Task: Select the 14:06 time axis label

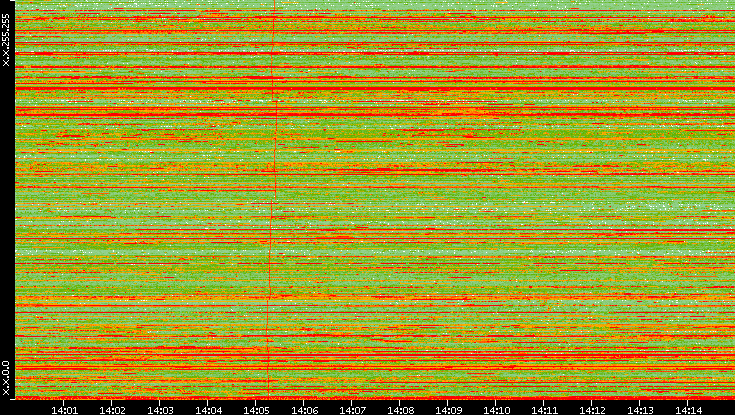Action: tap(304, 410)
